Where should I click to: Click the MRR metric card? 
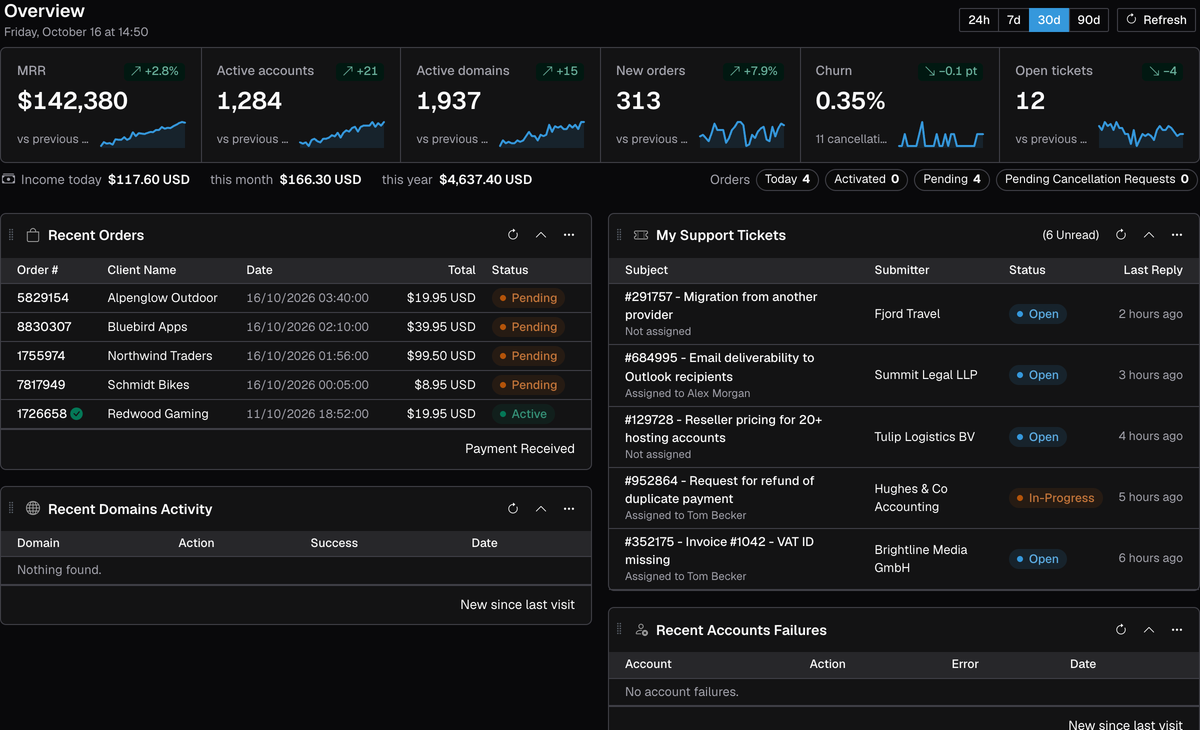(x=101, y=105)
